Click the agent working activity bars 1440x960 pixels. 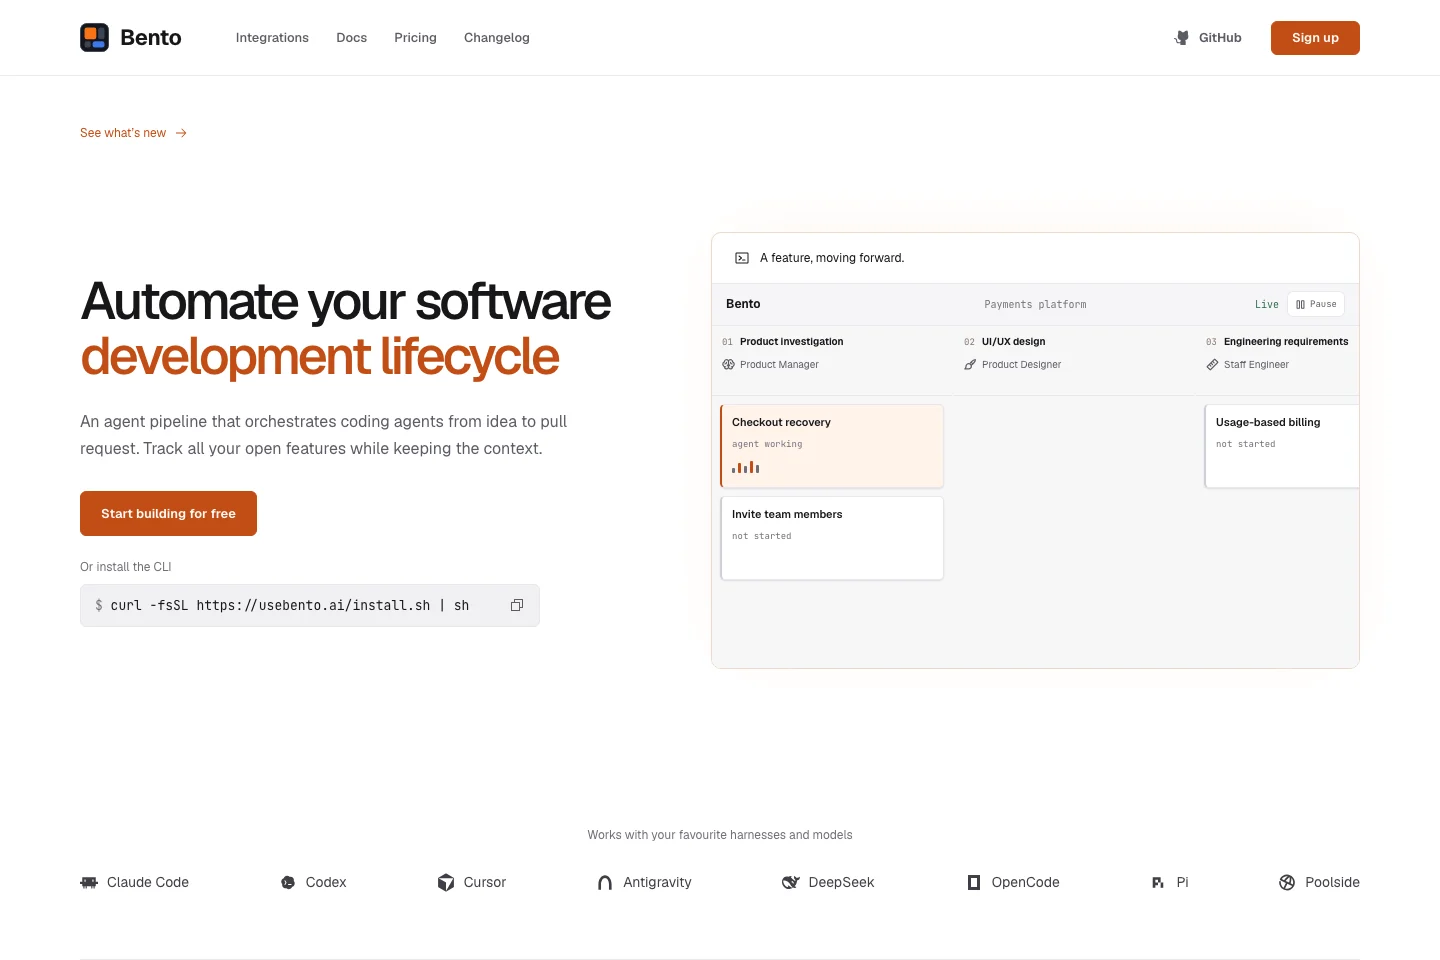pyautogui.click(x=746, y=467)
